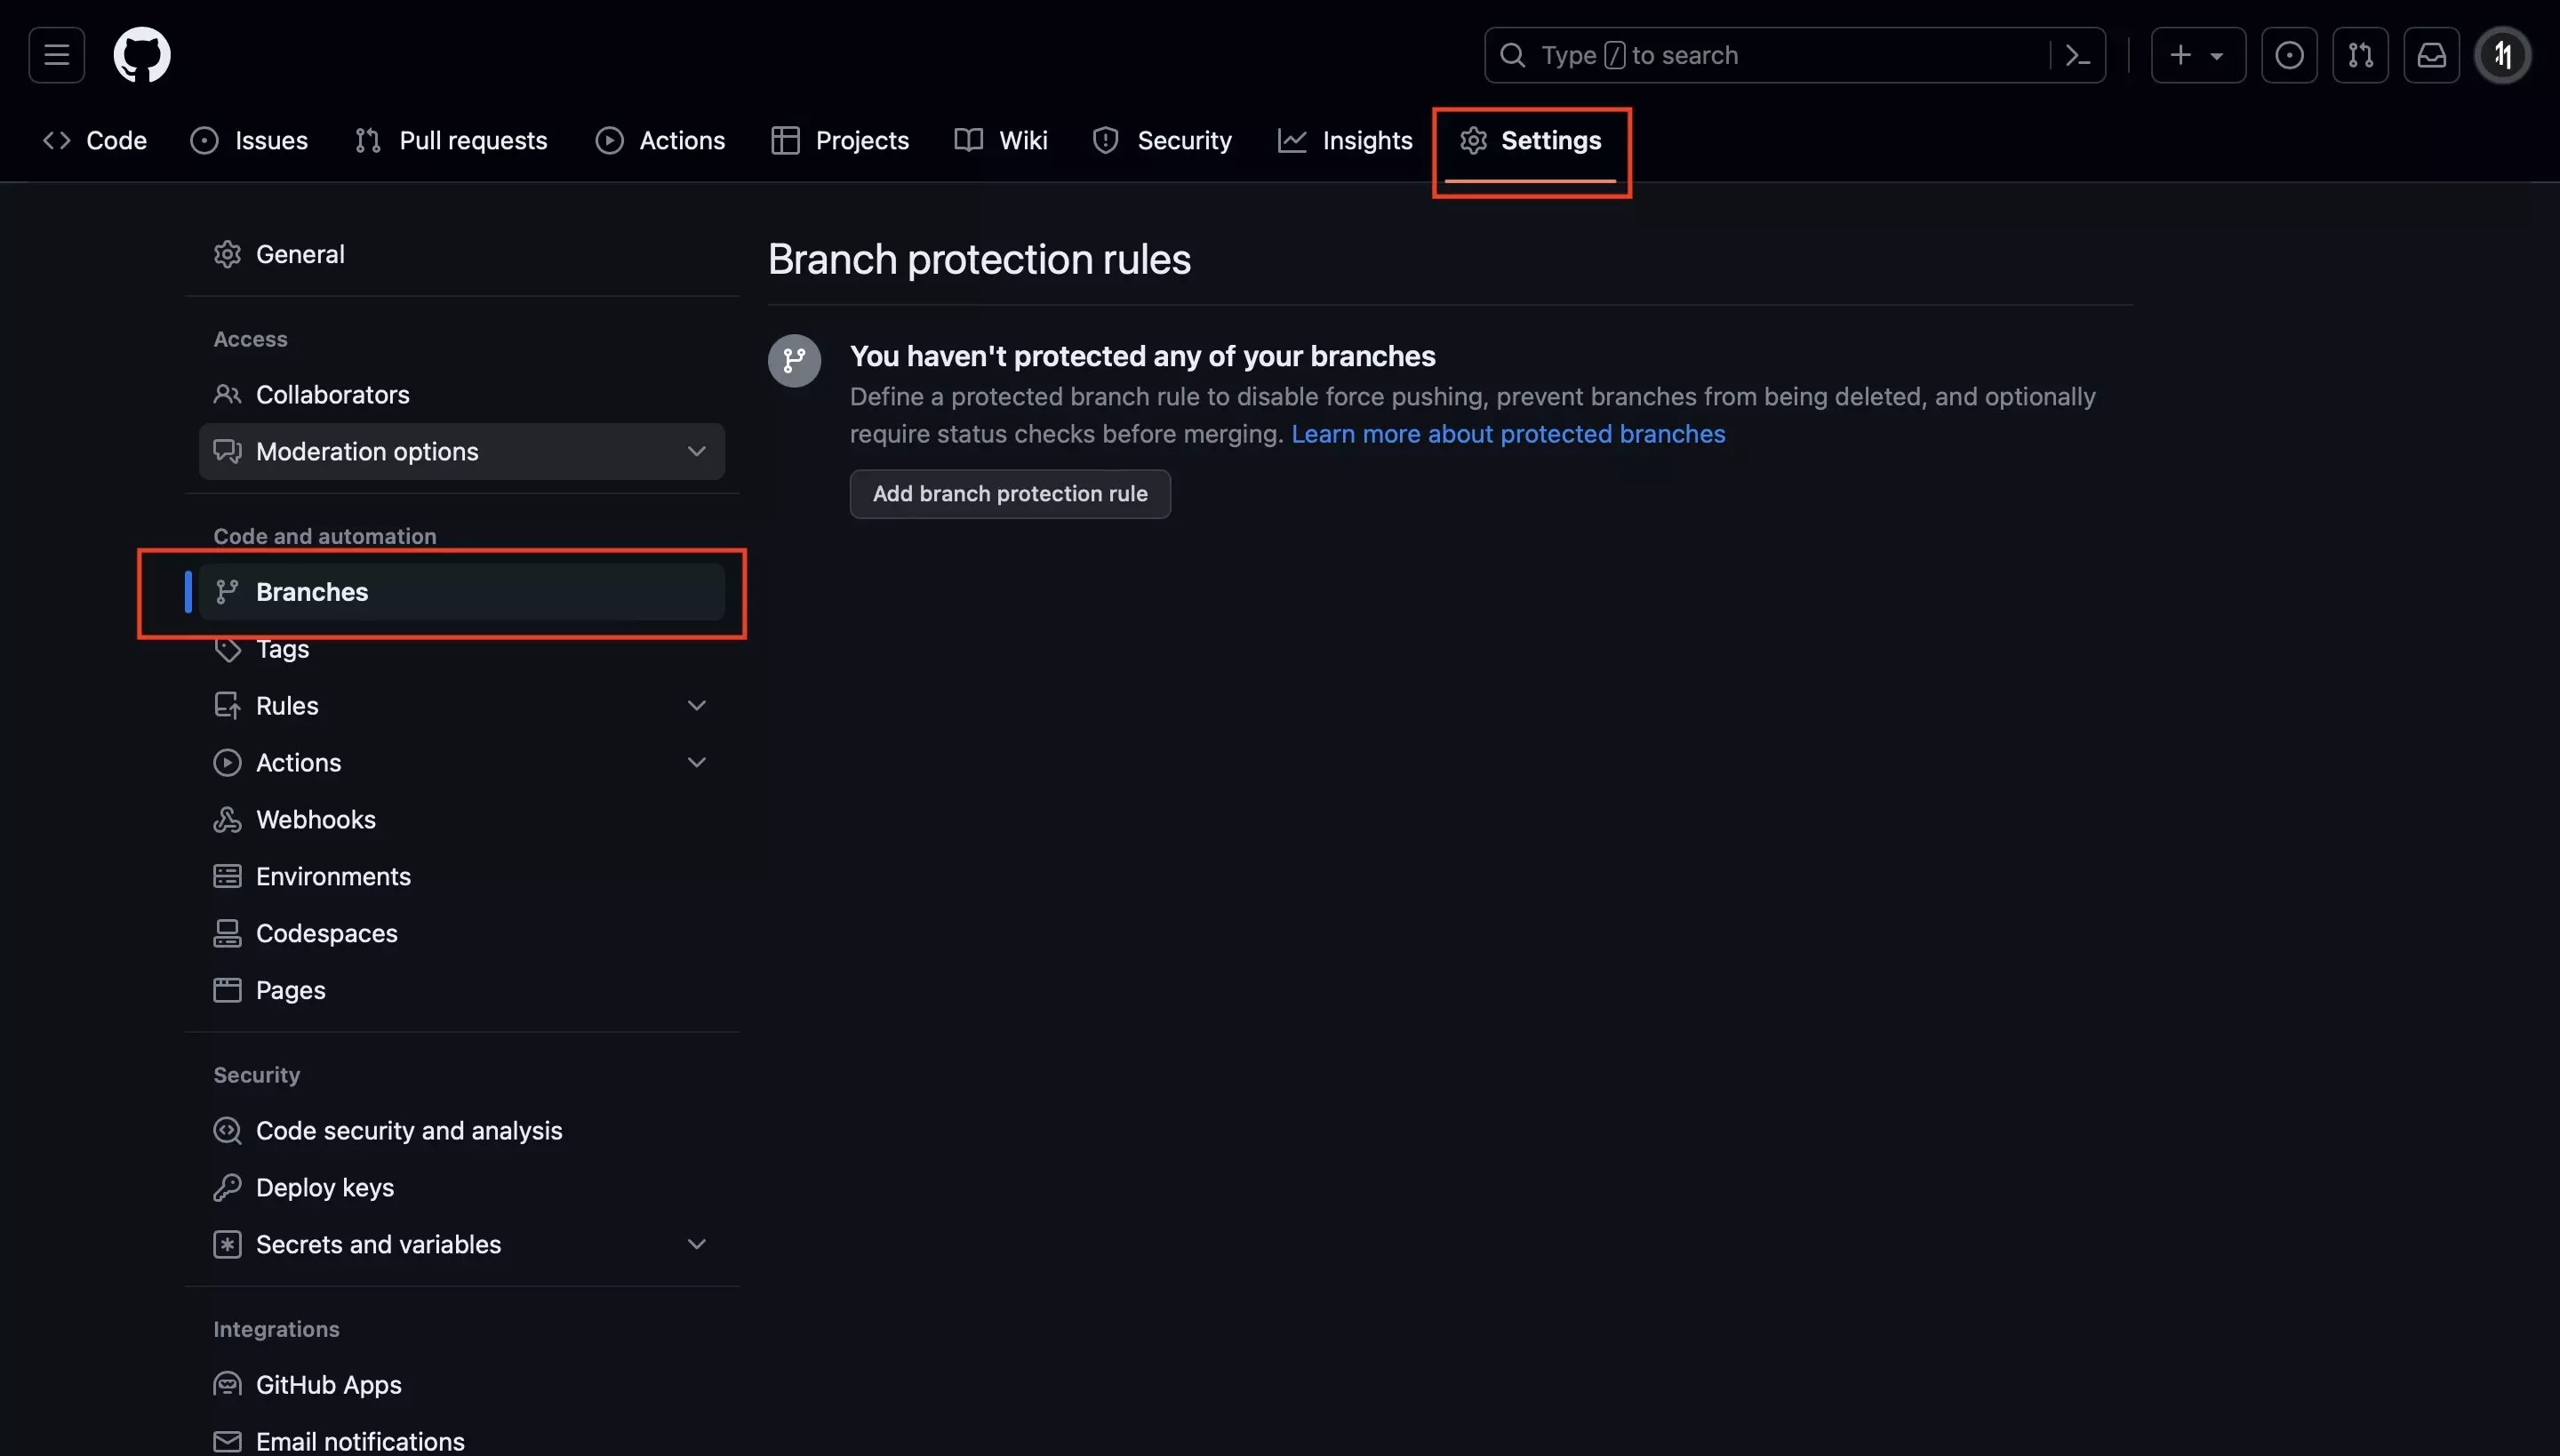
Task: Switch to the Pull requests tab
Action: [x=451, y=141]
